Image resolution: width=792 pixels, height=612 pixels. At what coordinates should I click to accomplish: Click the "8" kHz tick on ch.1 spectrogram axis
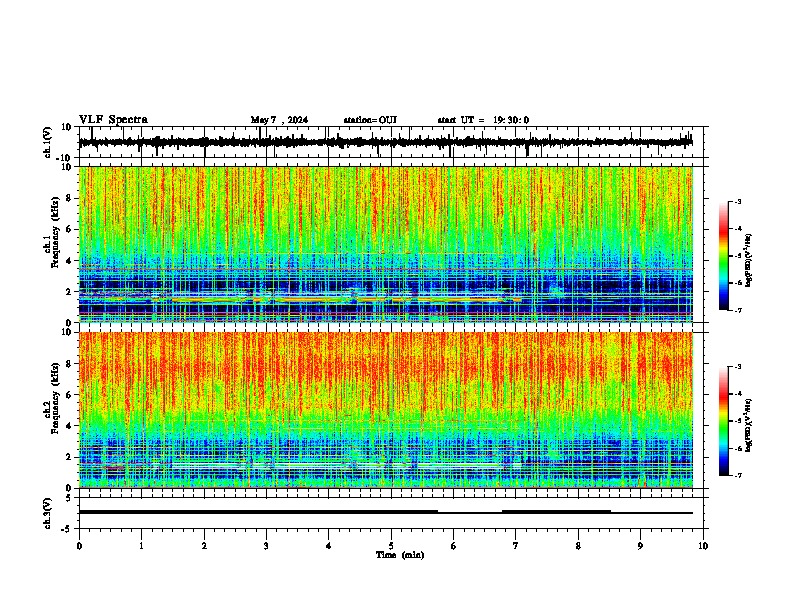point(70,198)
